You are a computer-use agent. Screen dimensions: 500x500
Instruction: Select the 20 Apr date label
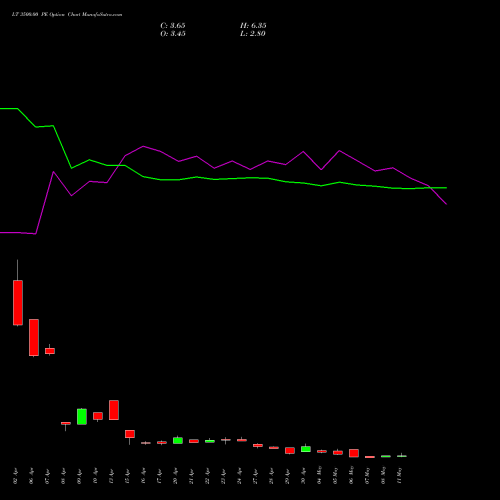point(175,476)
